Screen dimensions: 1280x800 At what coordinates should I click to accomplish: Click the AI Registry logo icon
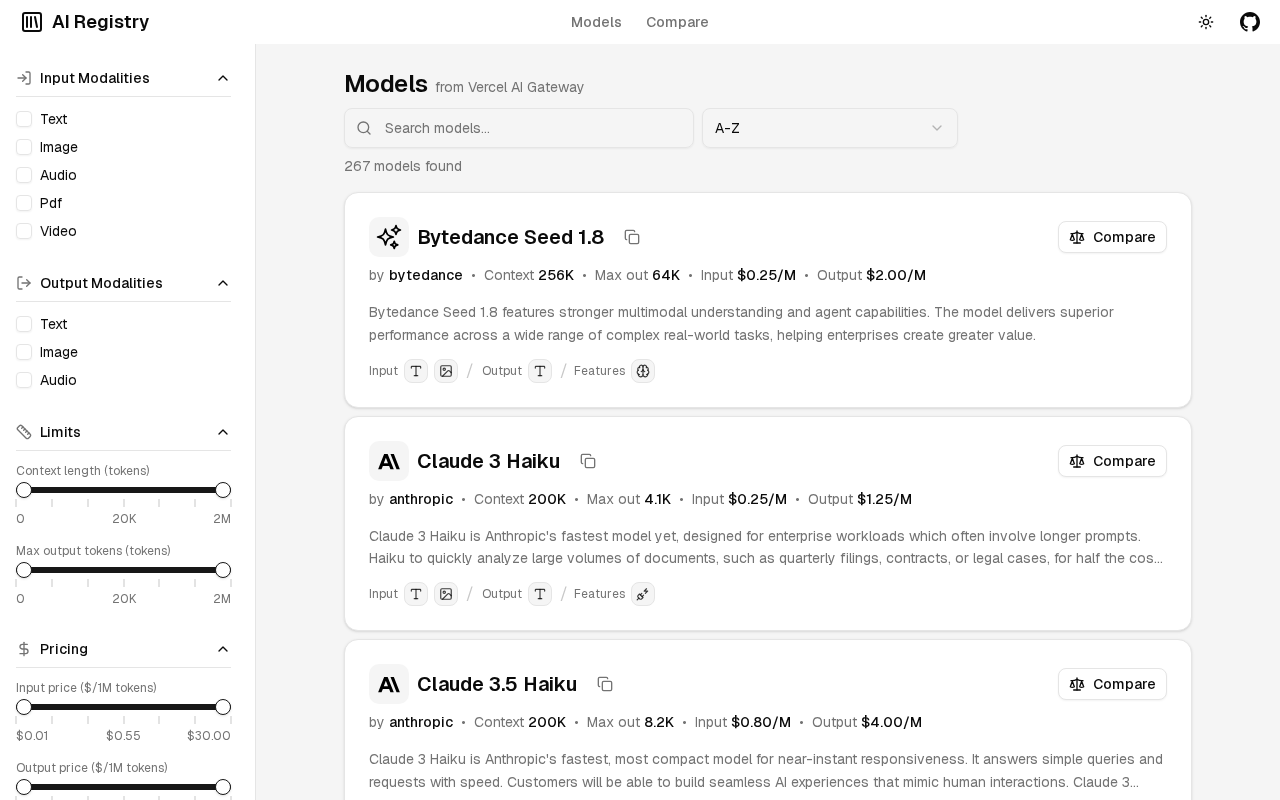click(x=32, y=22)
